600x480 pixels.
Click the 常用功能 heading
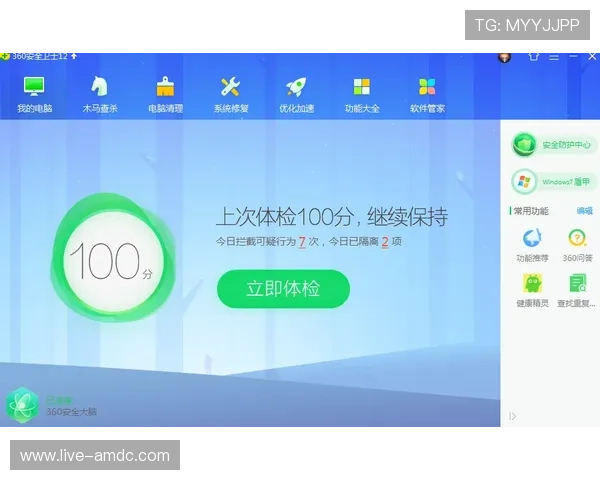531,211
